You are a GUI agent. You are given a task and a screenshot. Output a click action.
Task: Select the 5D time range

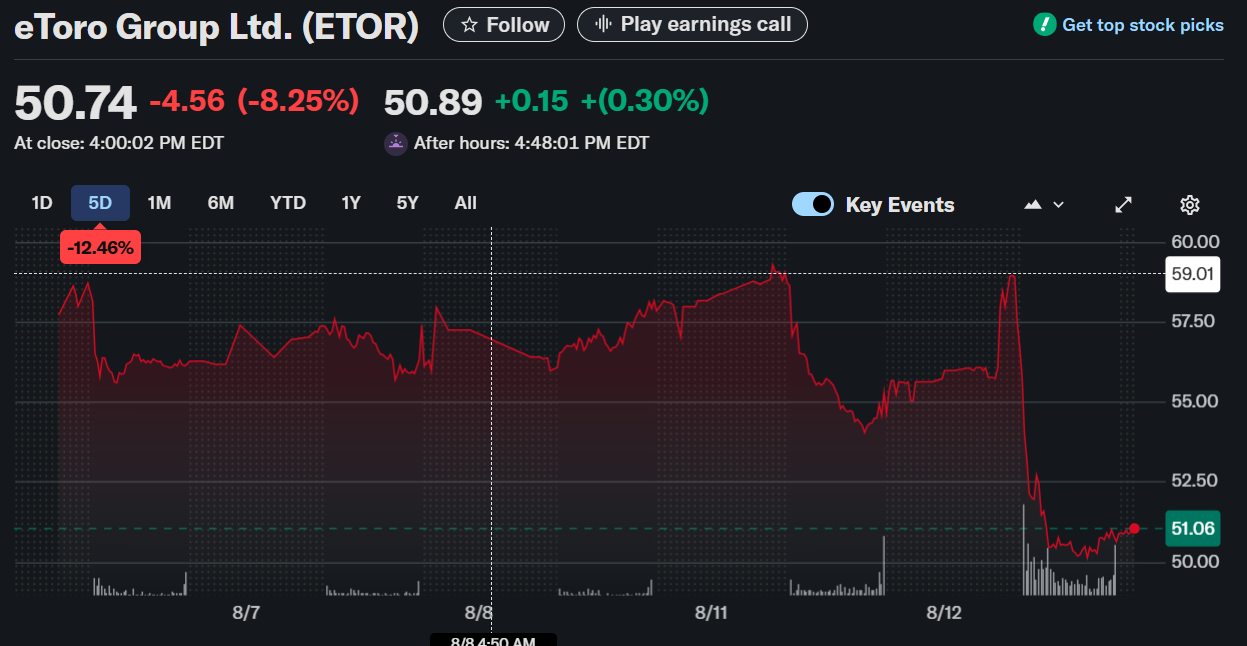pyautogui.click(x=100, y=203)
